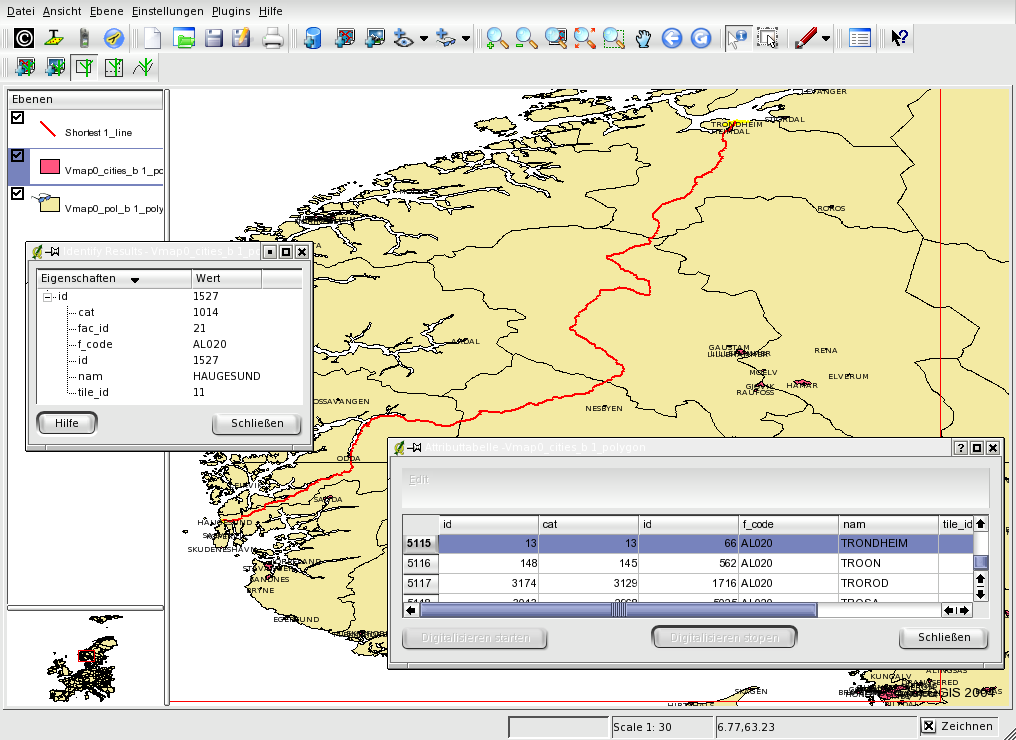Image resolution: width=1016 pixels, height=740 pixels.
Task: Uncheck the Vmap0_cities_b layer checkbox
Action: coord(17,156)
